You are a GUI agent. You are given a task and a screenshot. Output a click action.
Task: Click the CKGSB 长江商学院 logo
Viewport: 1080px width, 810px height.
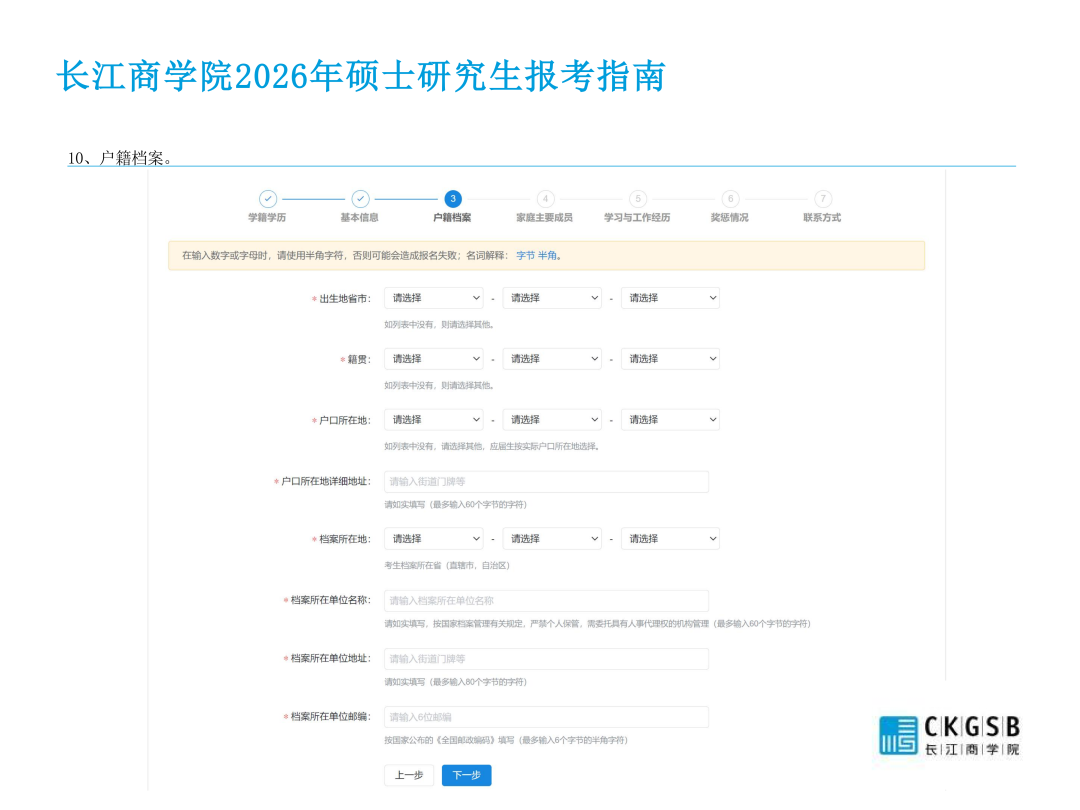coord(949,735)
